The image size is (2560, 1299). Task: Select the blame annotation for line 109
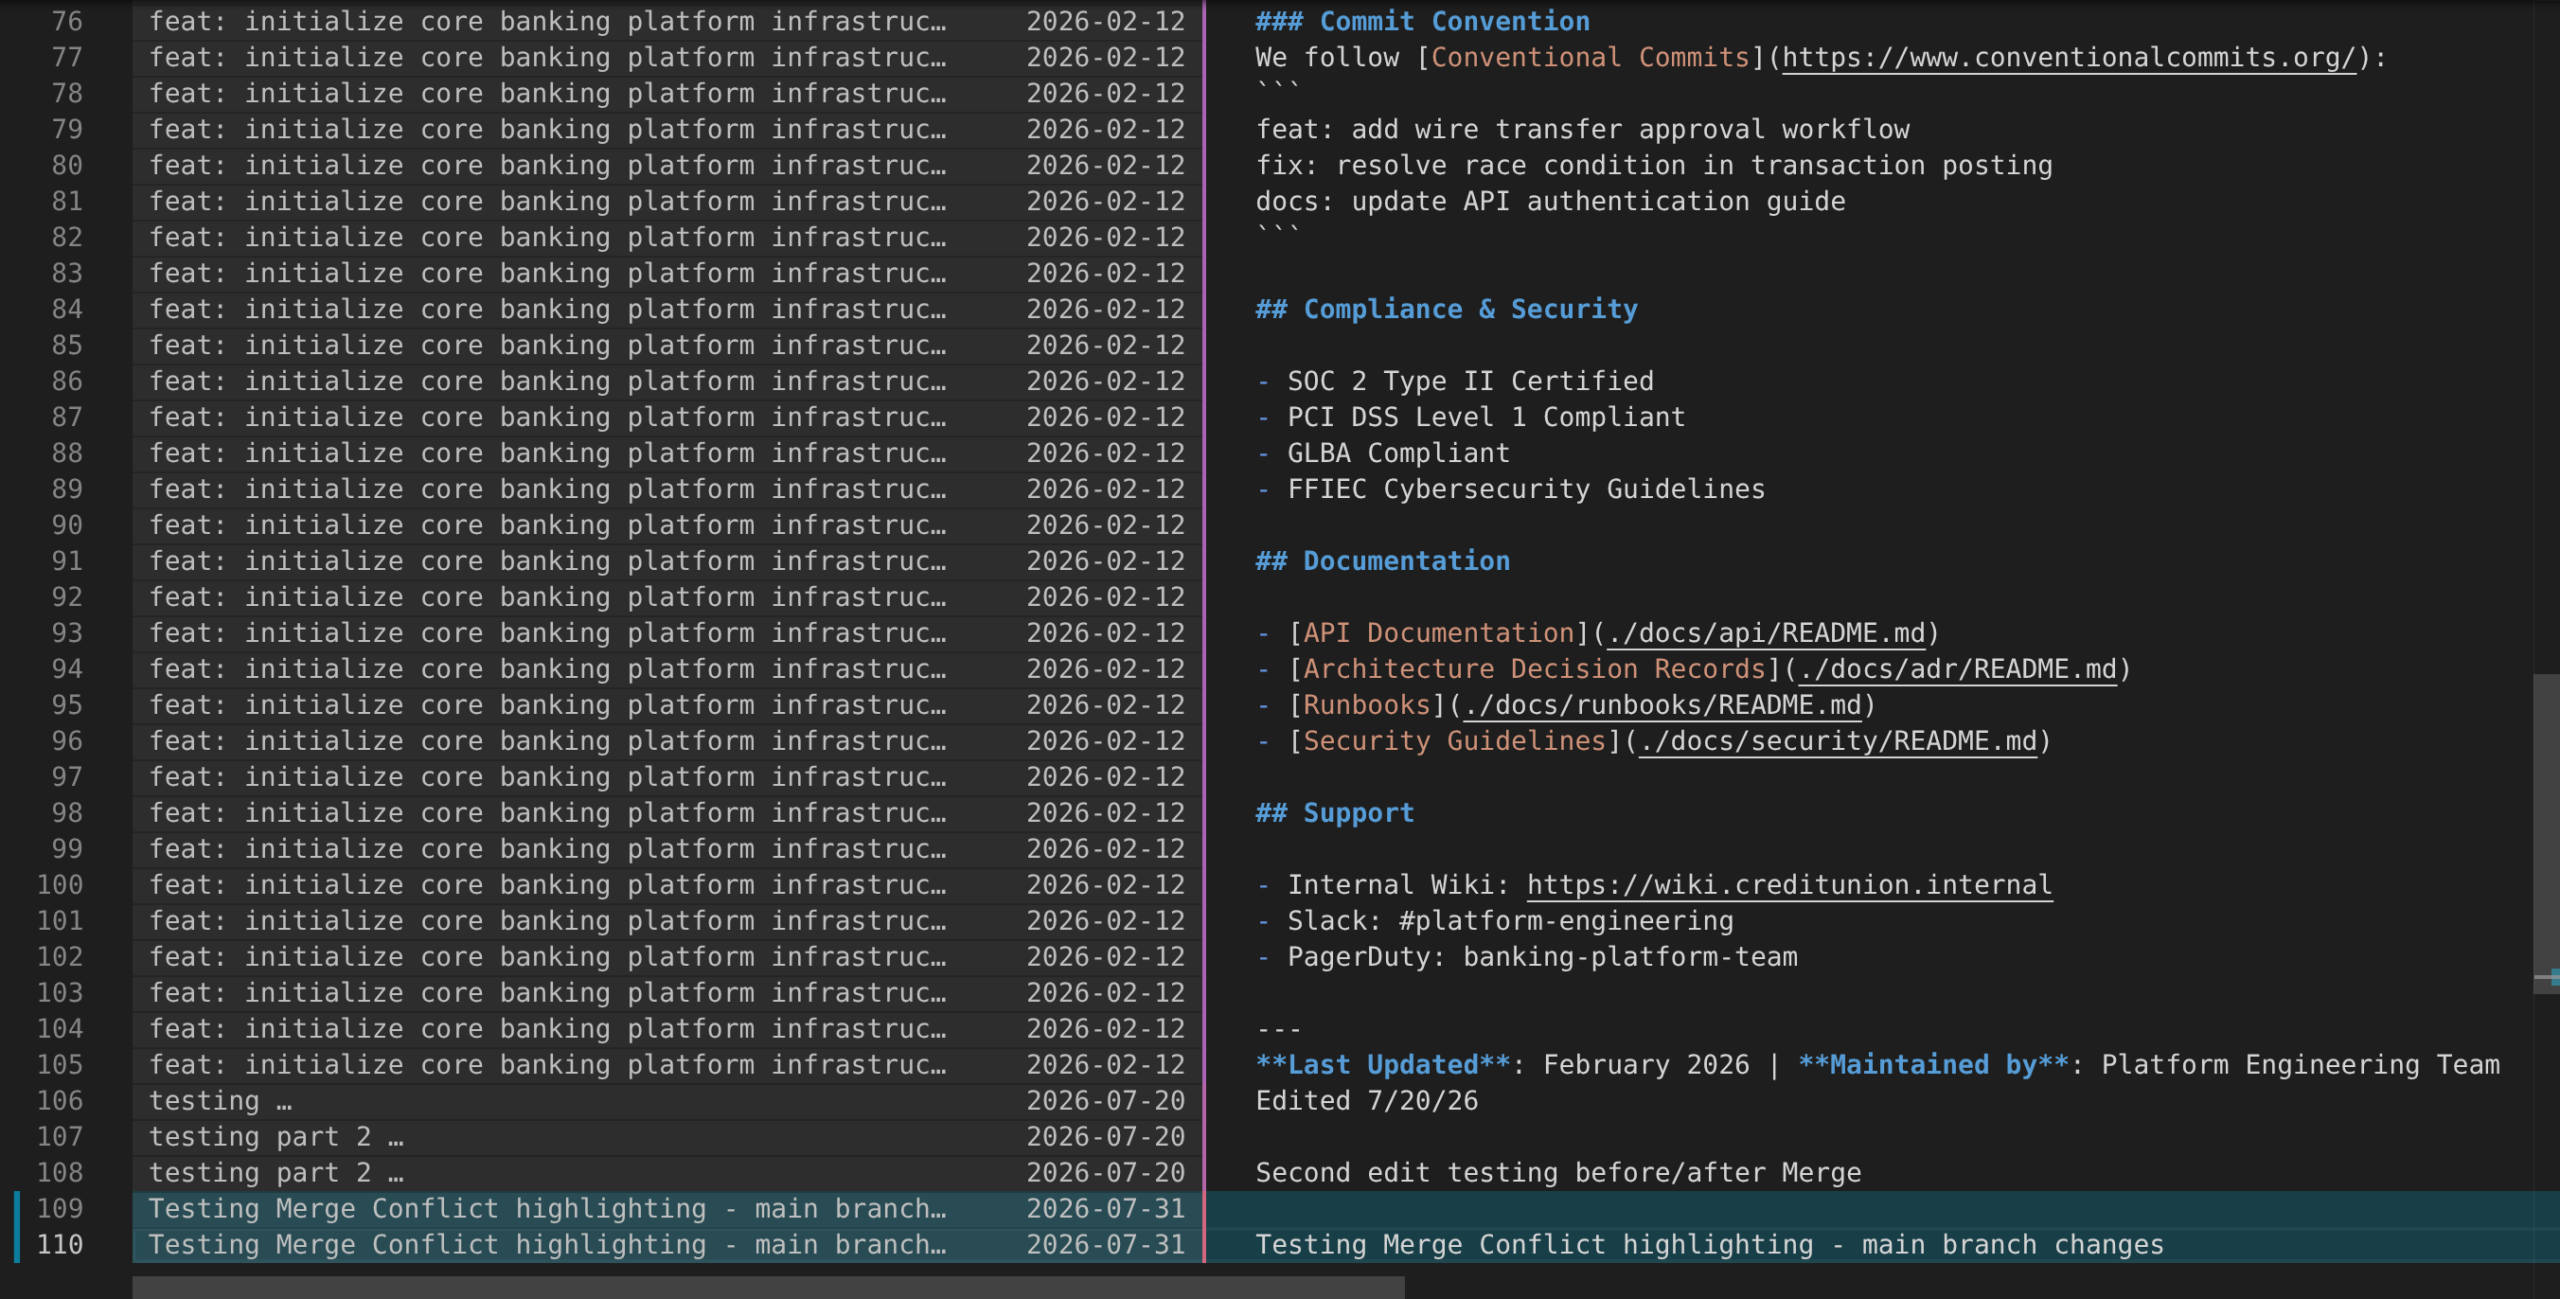(x=667, y=1209)
